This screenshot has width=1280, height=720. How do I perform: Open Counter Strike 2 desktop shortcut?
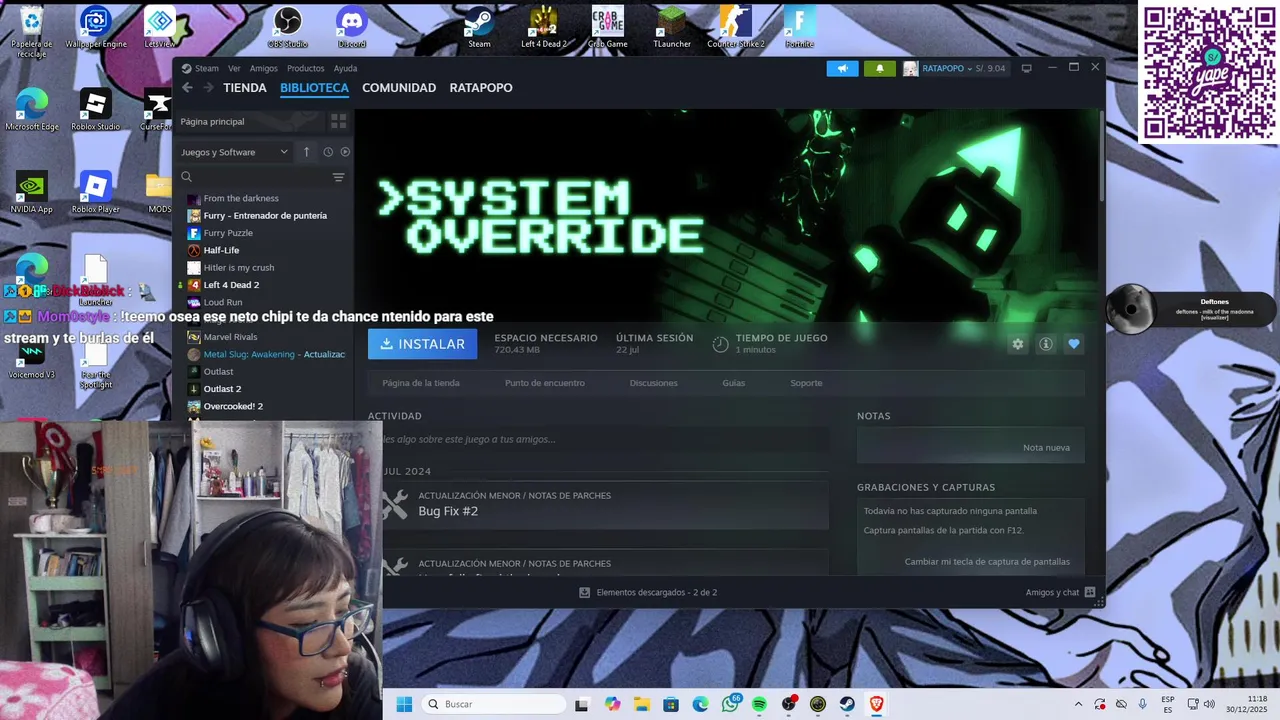[x=736, y=27]
